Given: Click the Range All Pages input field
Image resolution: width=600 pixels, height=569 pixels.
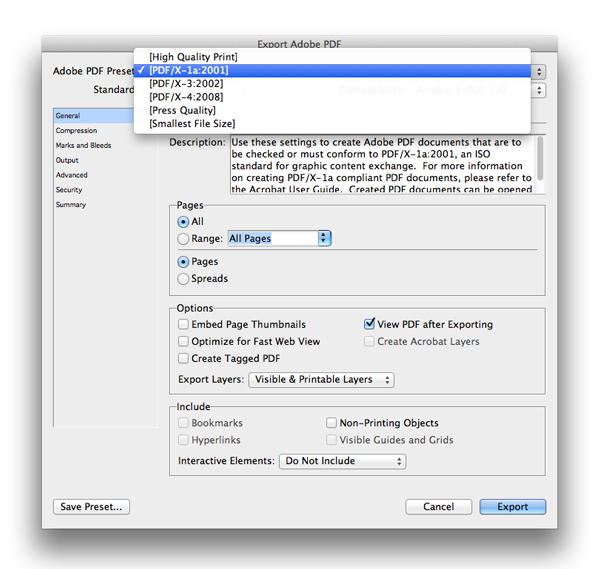Looking at the screenshot, I should (273, 238).
